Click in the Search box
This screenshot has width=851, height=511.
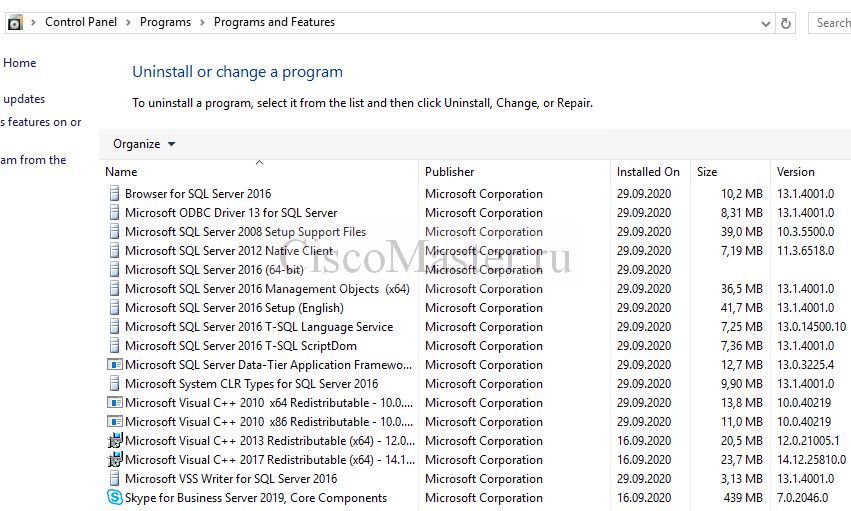point(830,23)
